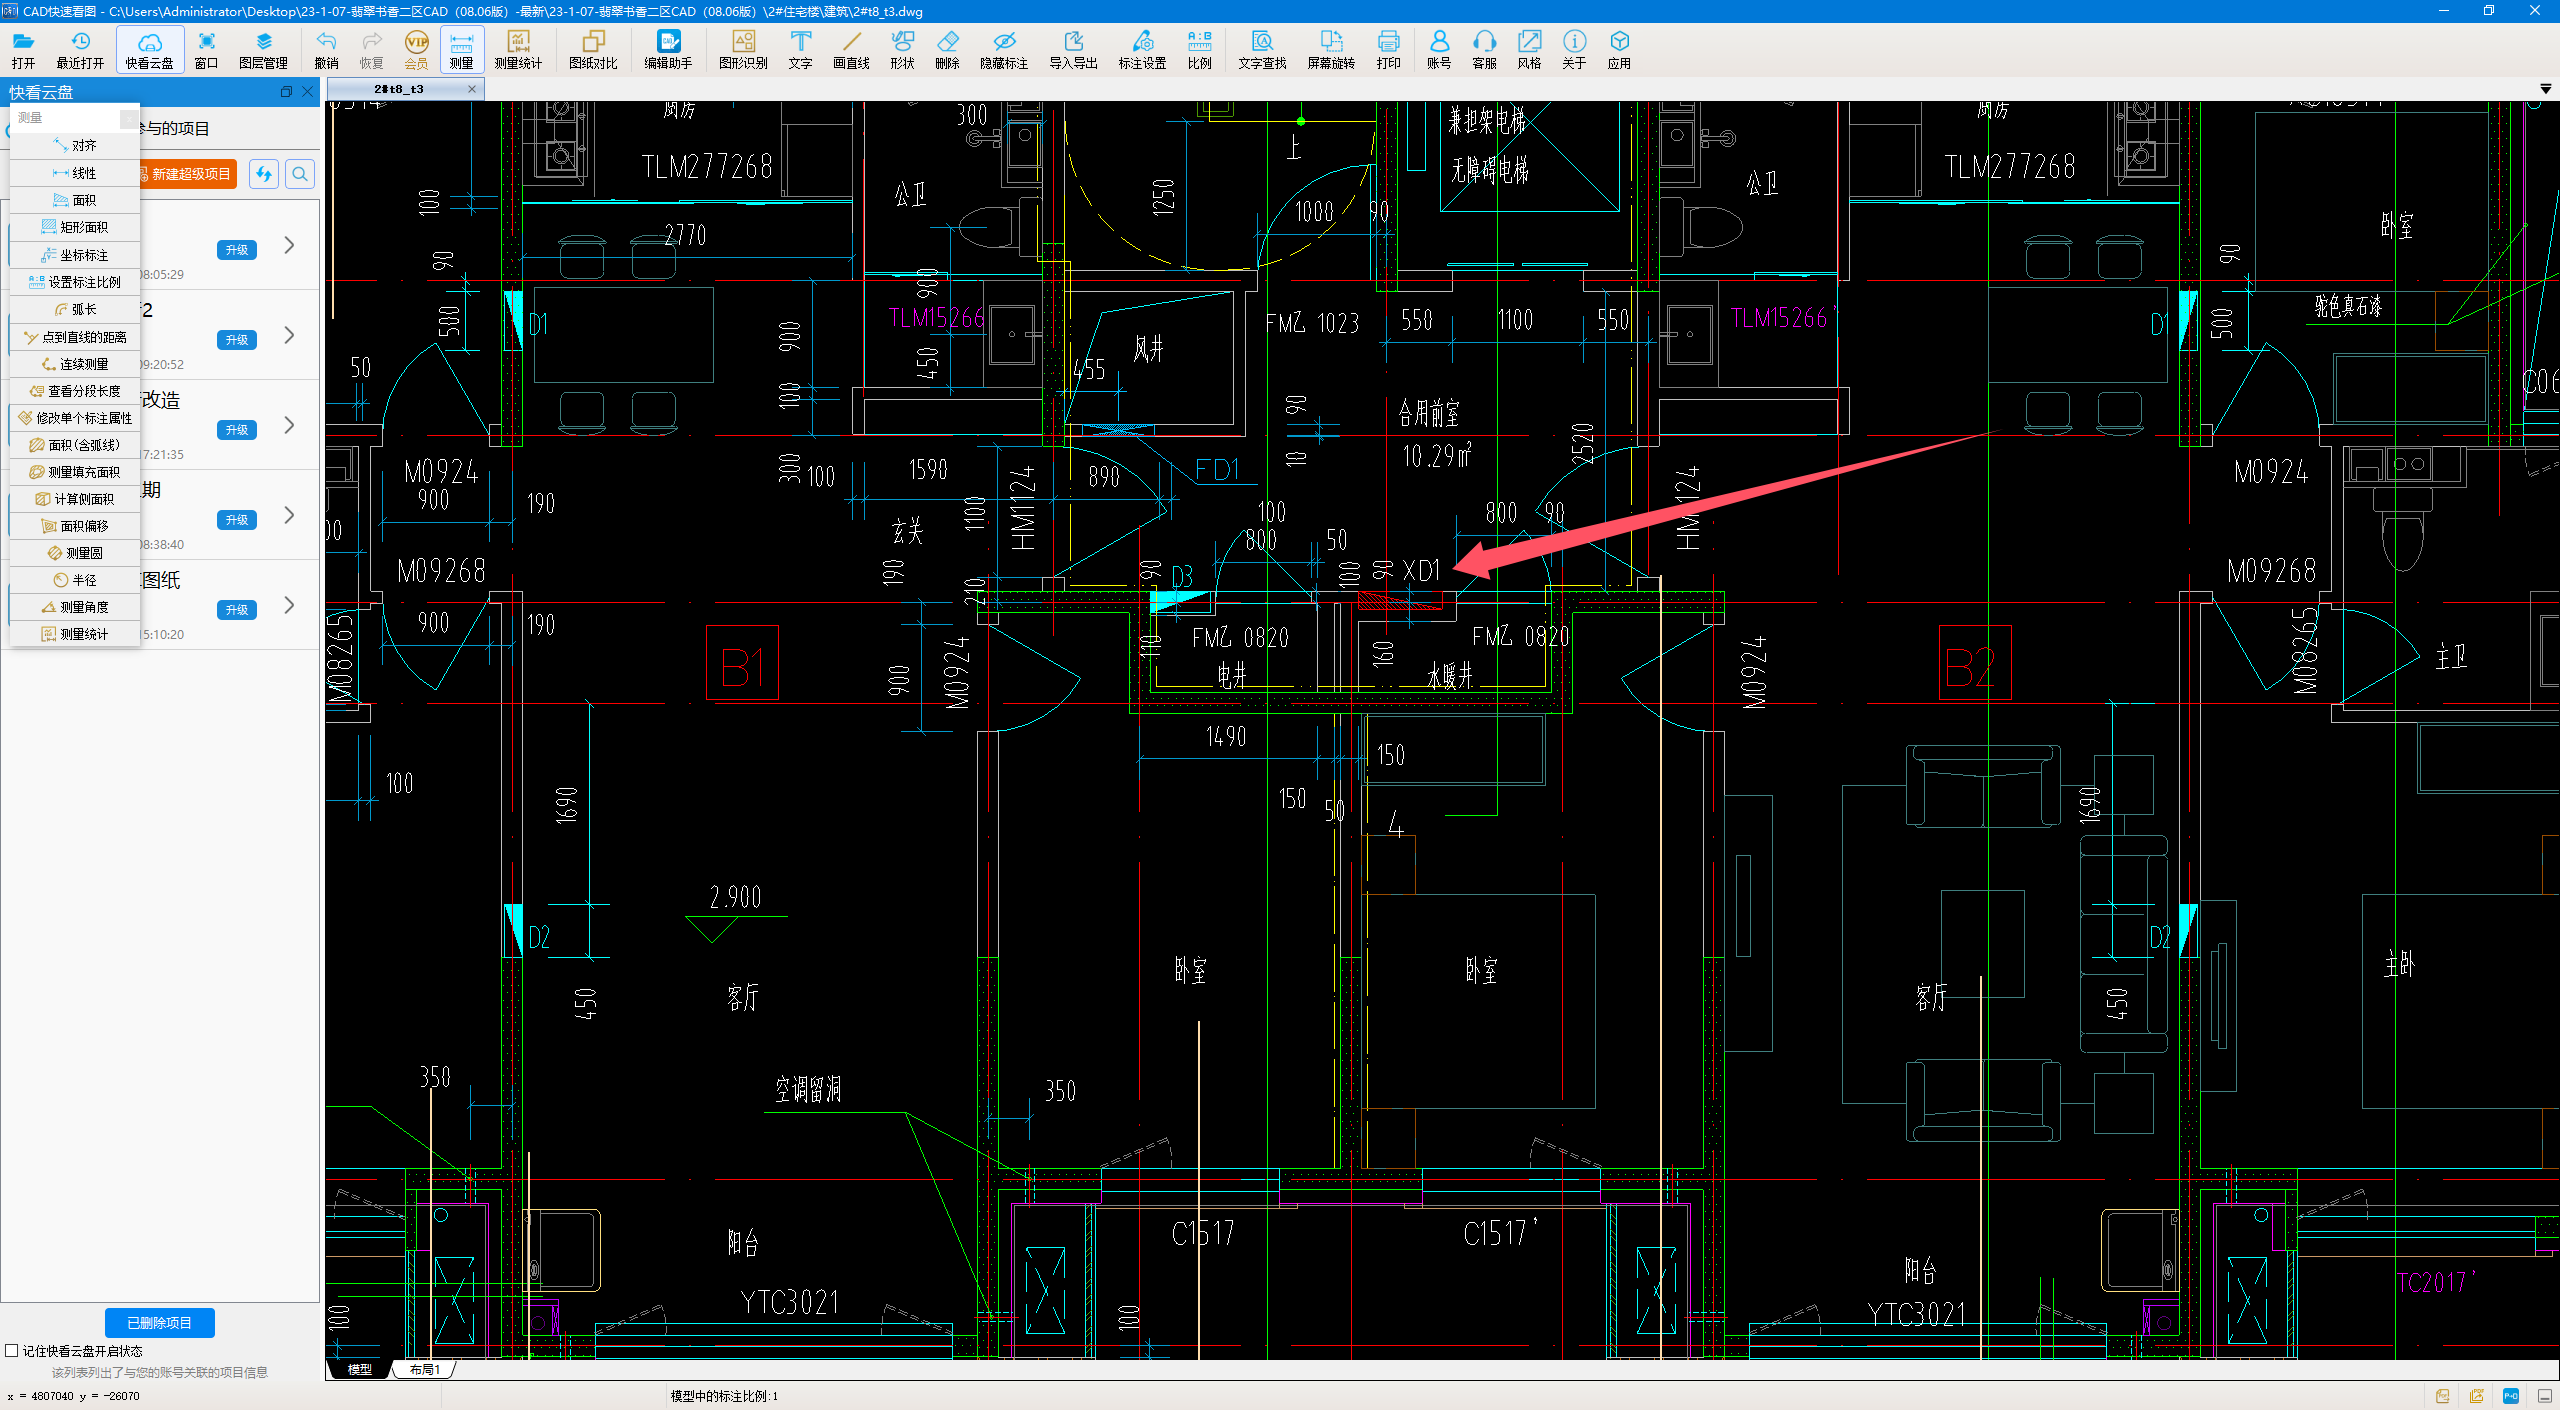Print drawing with 打印 icon
This screenshot has width=2560, height=1410.
point(1388,49)
